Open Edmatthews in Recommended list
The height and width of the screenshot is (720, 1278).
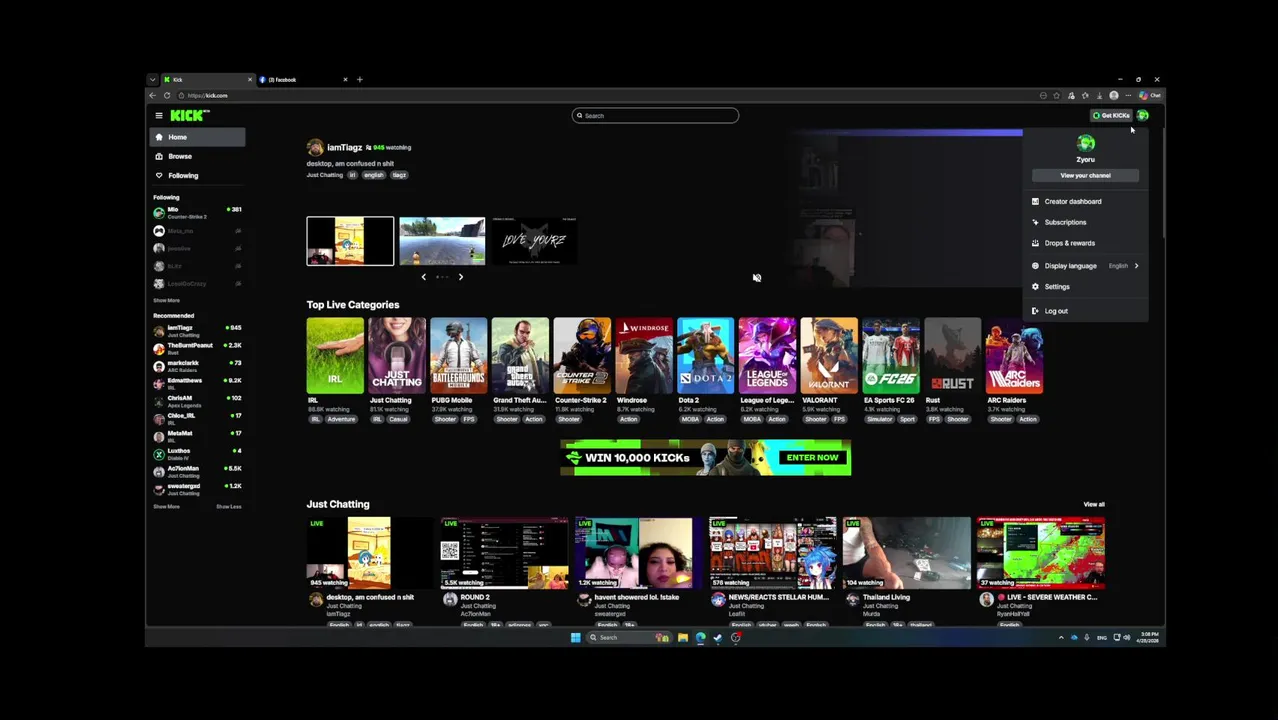click(197, 382)
